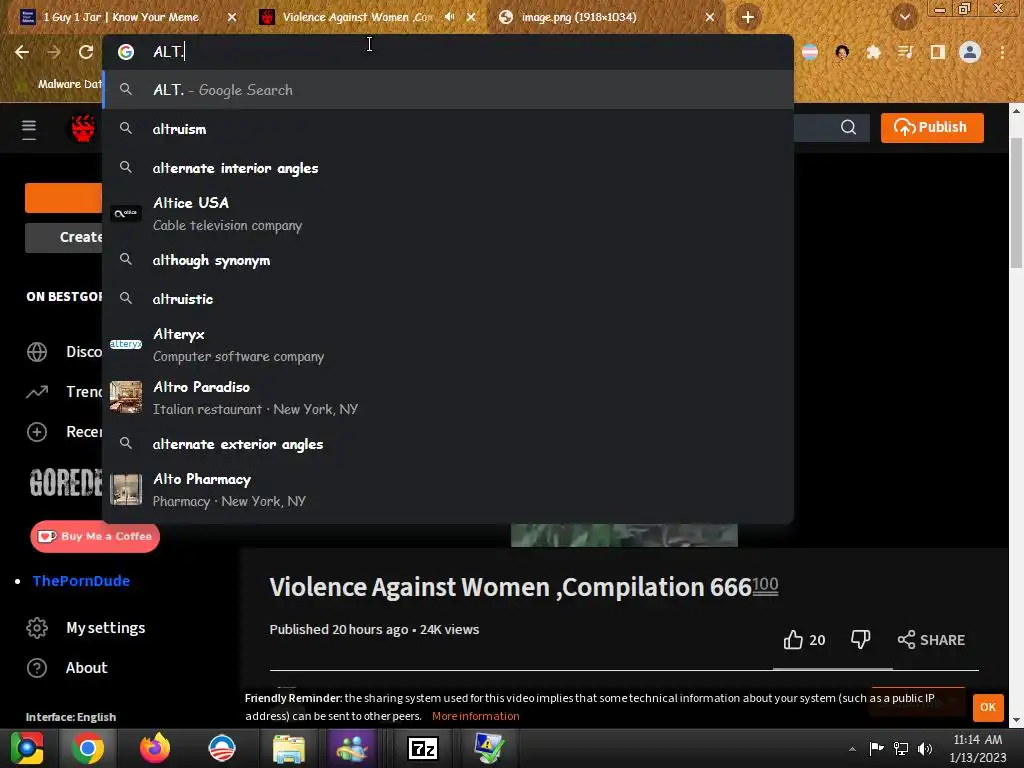Open the extensions puzzle icon
Image resolution: width=1024 pixels, height=768 pixels.
[x=873, y=52]
